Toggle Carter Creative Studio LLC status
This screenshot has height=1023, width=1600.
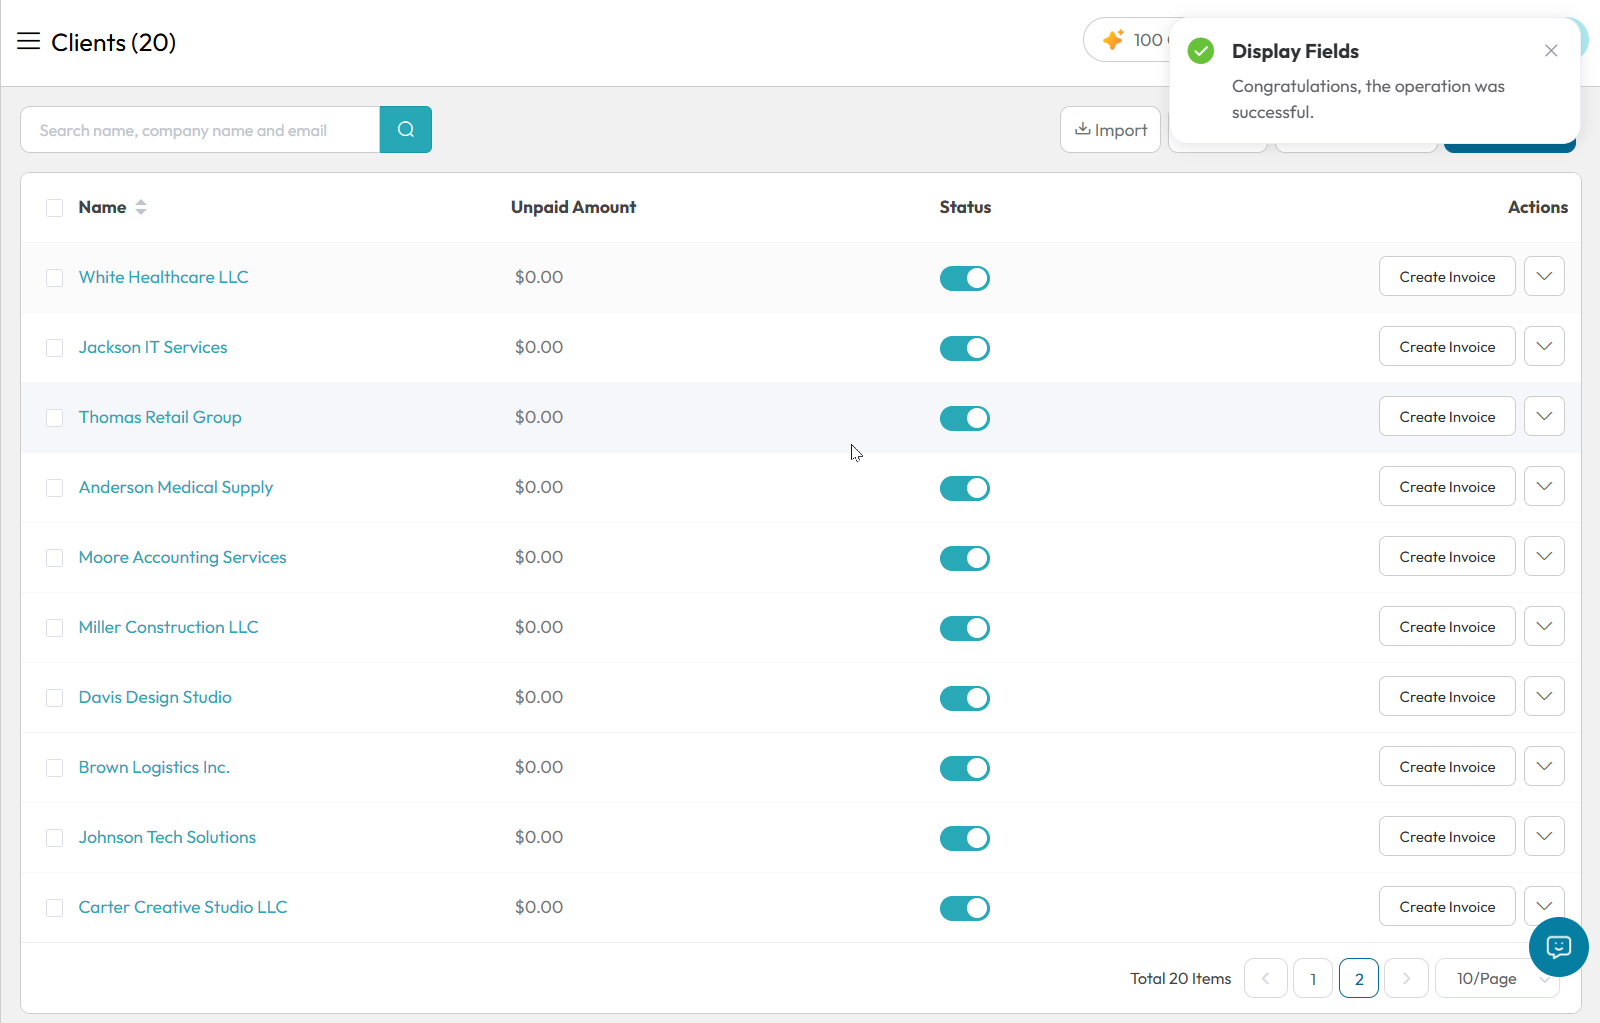(x=965, y=908)
